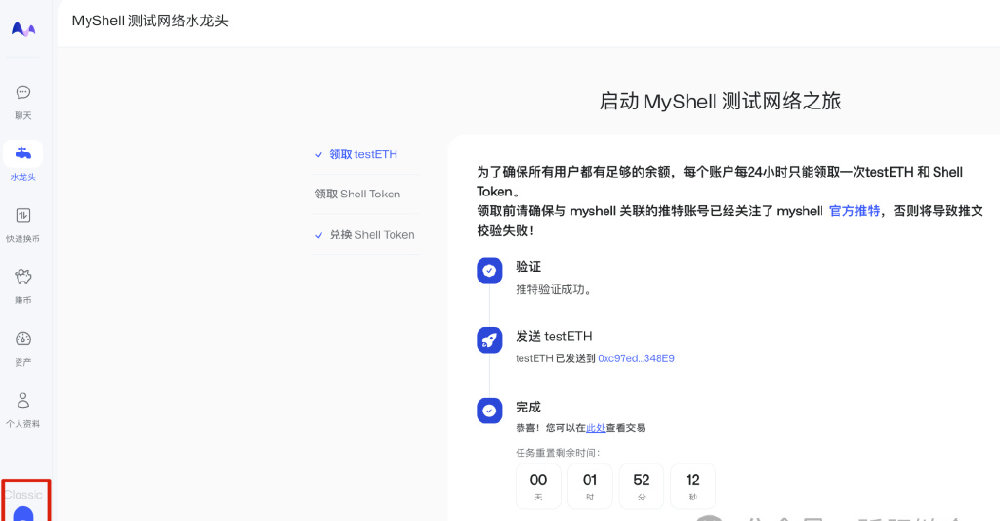Viewport: 1000px width, 521px height.
Task: Click the Classic label in sidebar
Action: pyautogui.click(x=24, y=495)
